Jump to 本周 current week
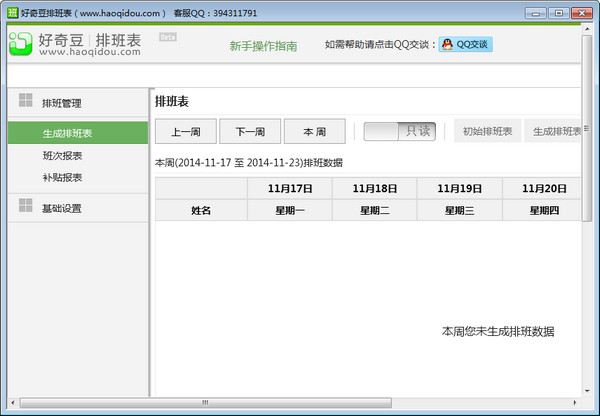Screen dimensions: 600x416 click(x=315, y=131)
